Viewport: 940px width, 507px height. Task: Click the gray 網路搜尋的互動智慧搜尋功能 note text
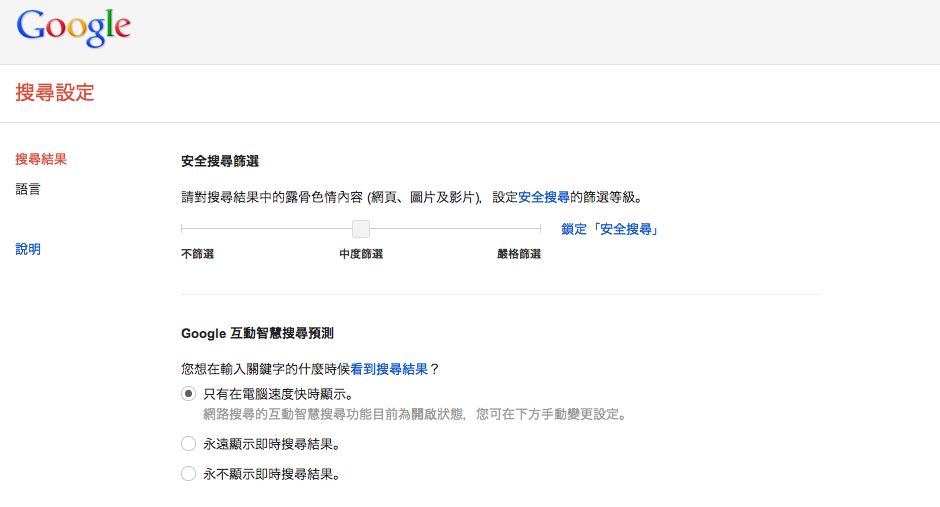pyautogui.click(x=414, y=414)
